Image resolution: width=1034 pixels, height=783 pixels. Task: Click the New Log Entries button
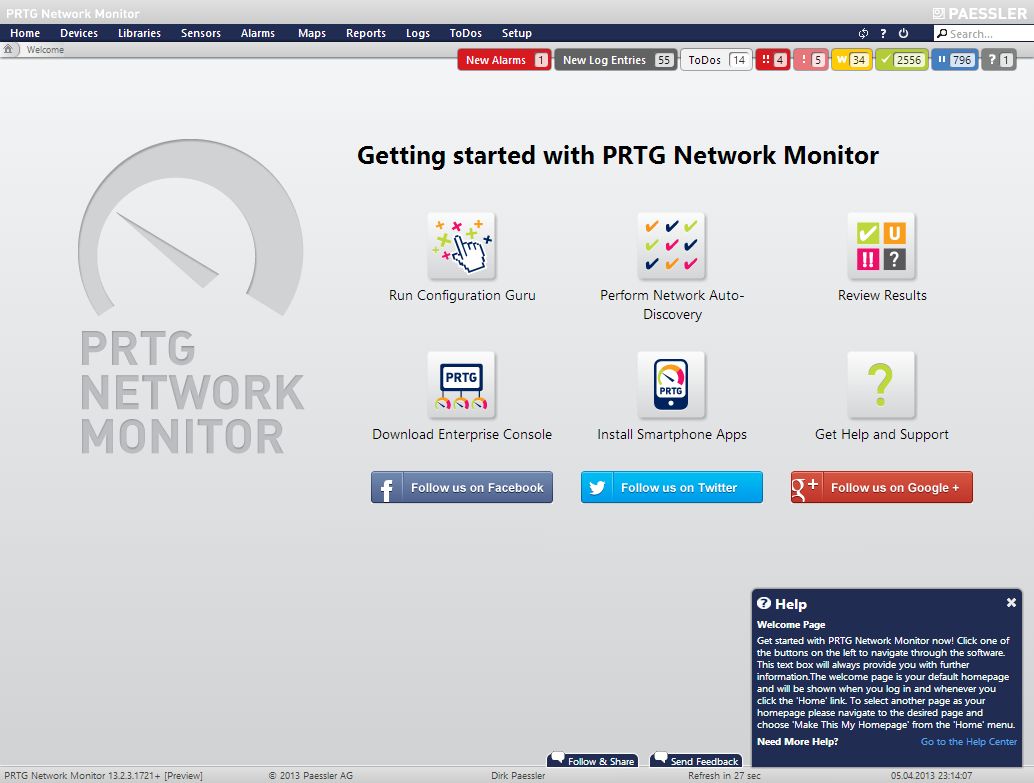(615, 60)
